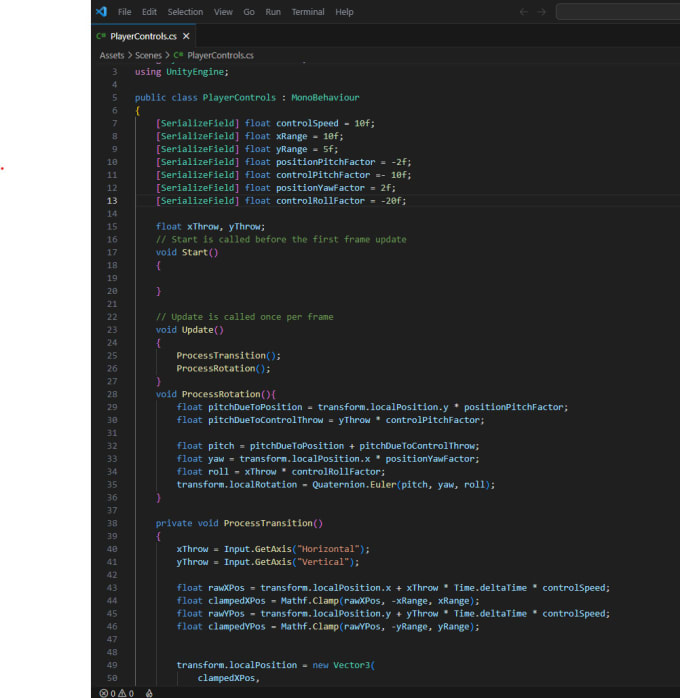Click 'Start()' method name on line 17
The width and height of the screenshot is (680, 698).
[200, 252]
